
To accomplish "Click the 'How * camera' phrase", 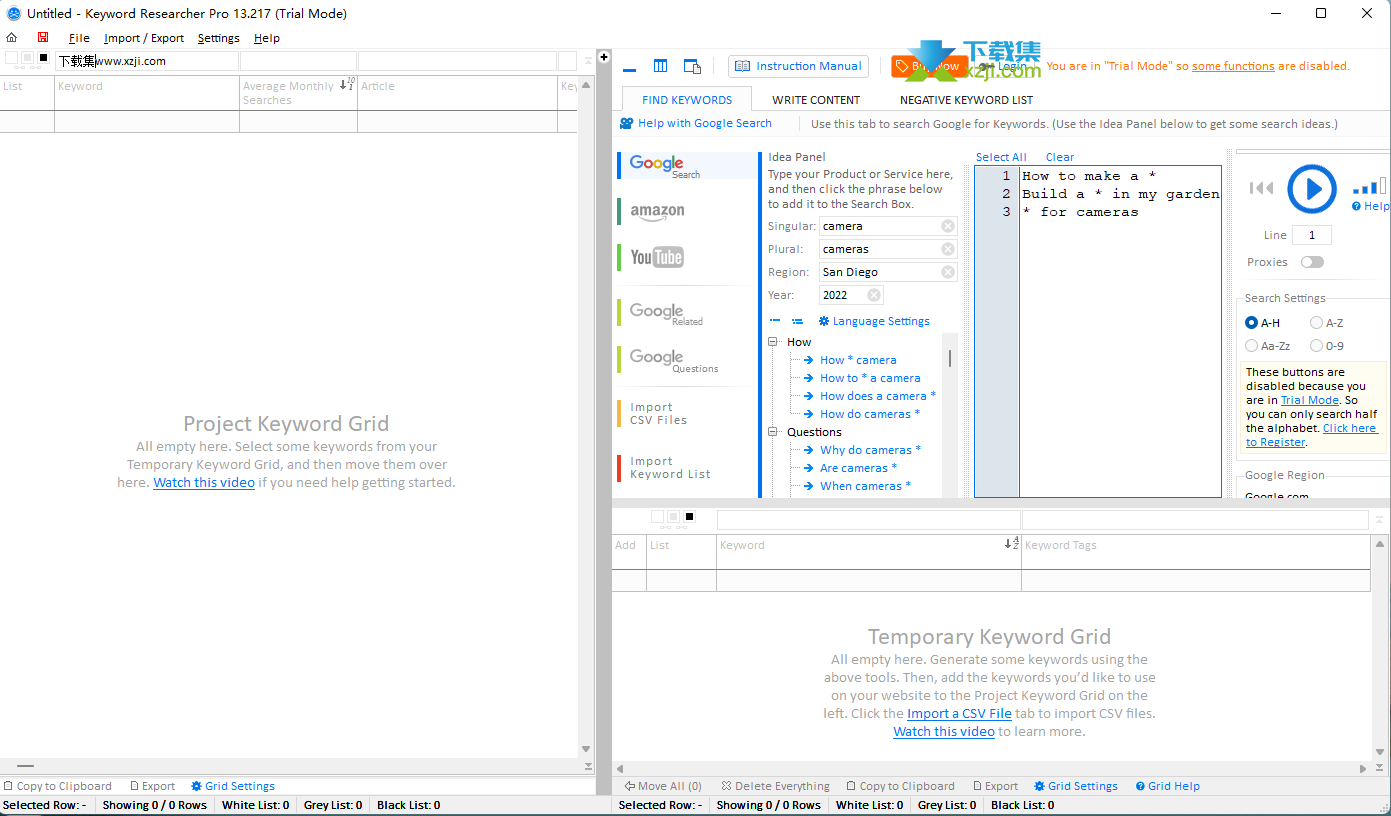I will click(x=858, y=360).
